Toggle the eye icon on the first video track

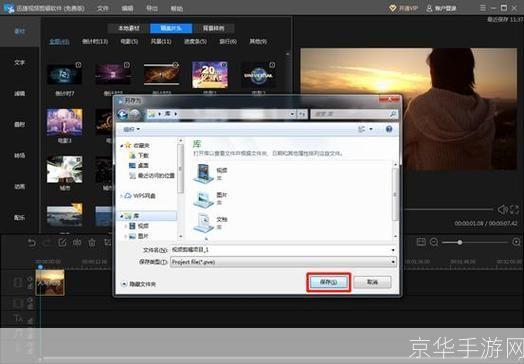(x=30, y=278)
